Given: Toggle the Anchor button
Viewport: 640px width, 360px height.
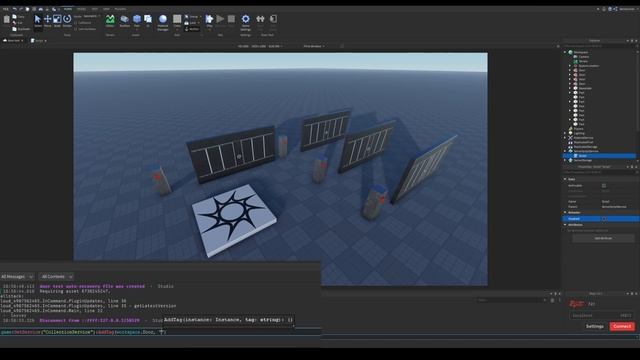Looking at the screenshot, I should [192, 29].
